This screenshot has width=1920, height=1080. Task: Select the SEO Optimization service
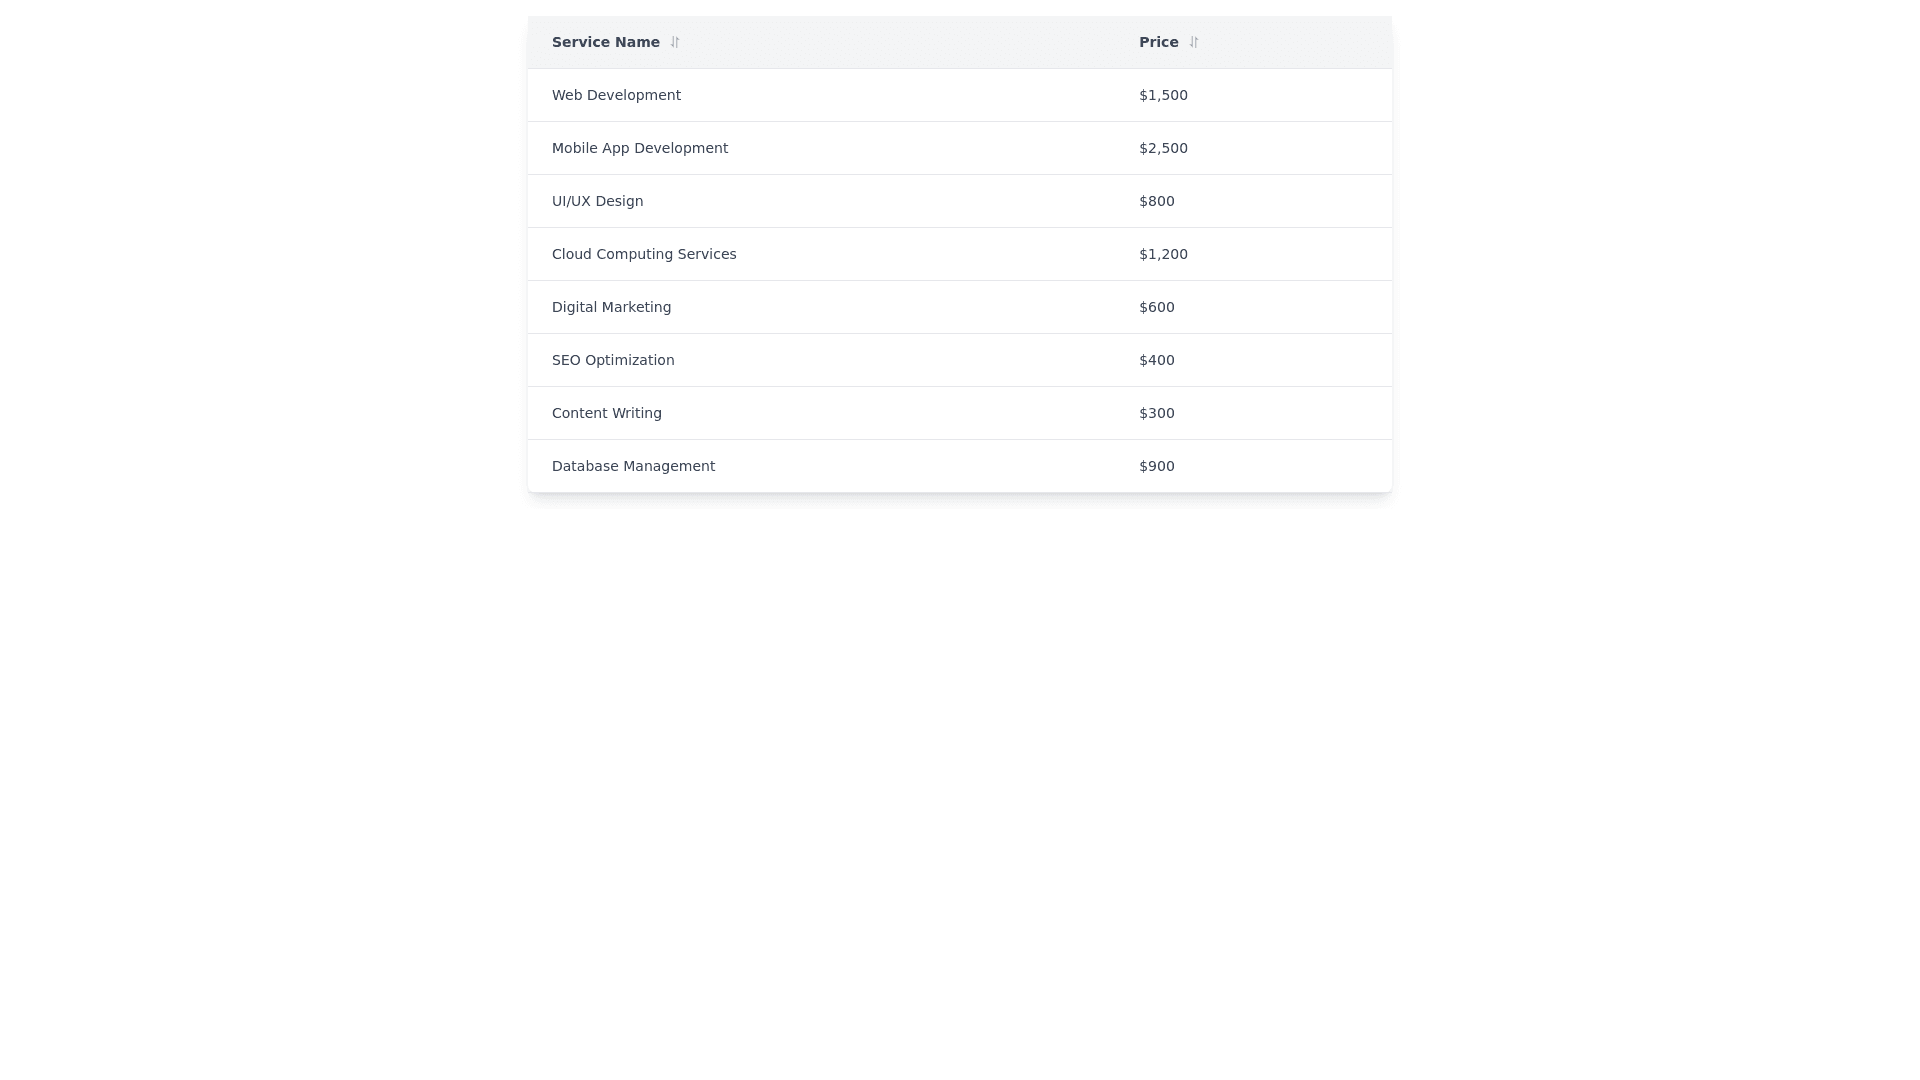point(613,360)
